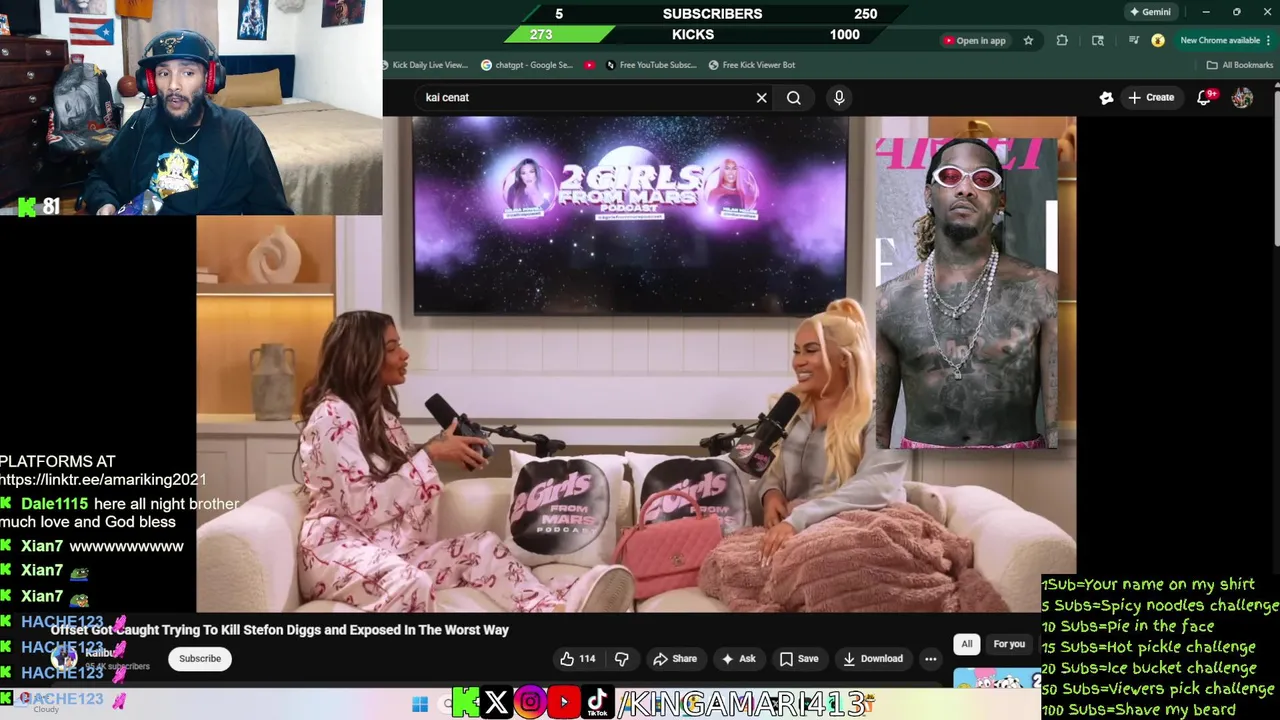Click the linktr.ee/amariking2021 URL text
Viewport: 1280px width, 720px height.
click(103, 480)
